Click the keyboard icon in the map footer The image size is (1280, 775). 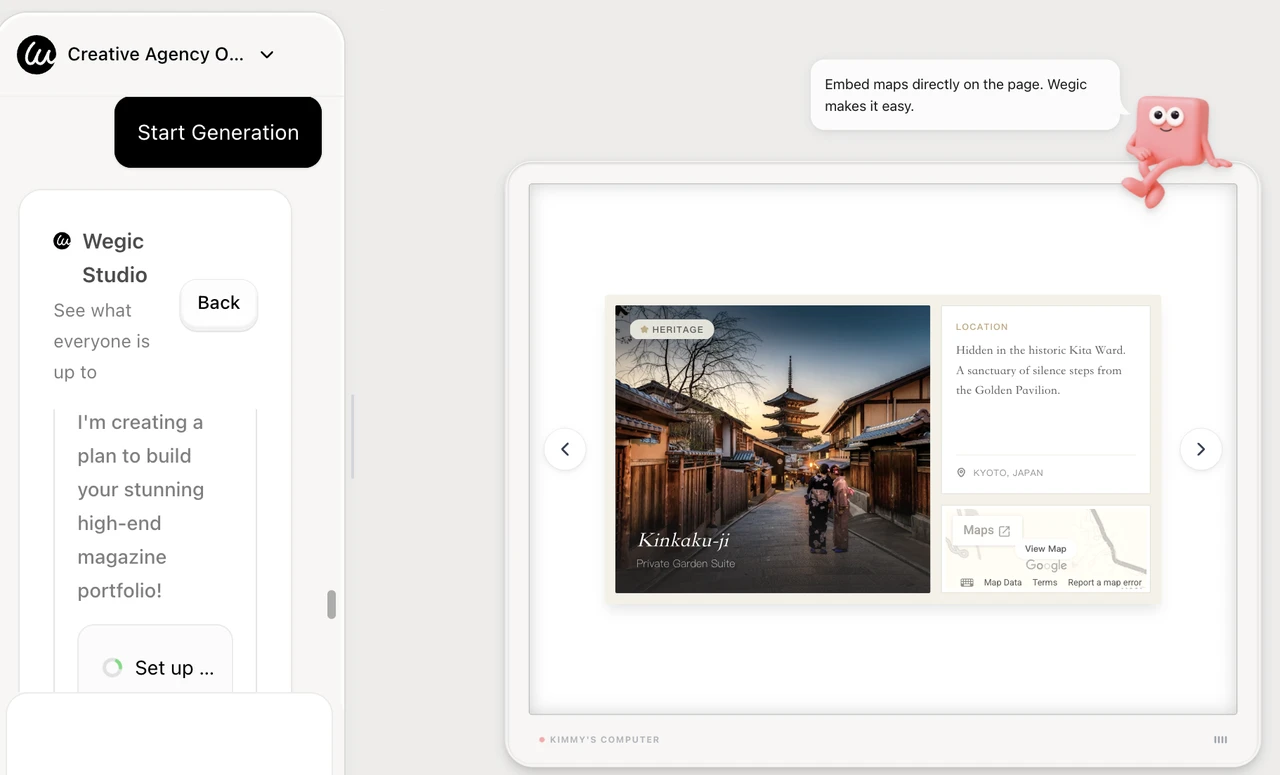click(968, 582)
